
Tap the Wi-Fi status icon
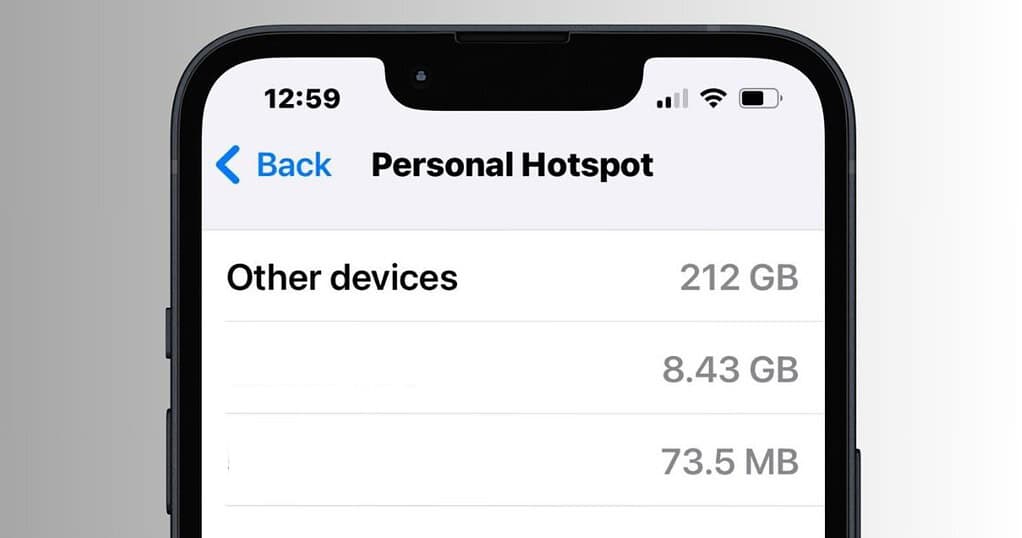pos(713,98)
